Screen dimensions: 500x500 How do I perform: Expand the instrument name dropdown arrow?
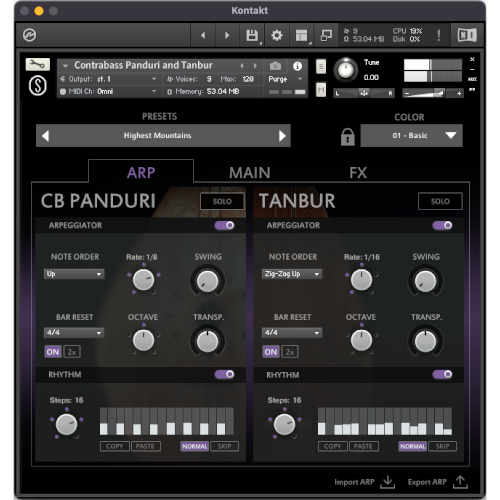(66, 66)
